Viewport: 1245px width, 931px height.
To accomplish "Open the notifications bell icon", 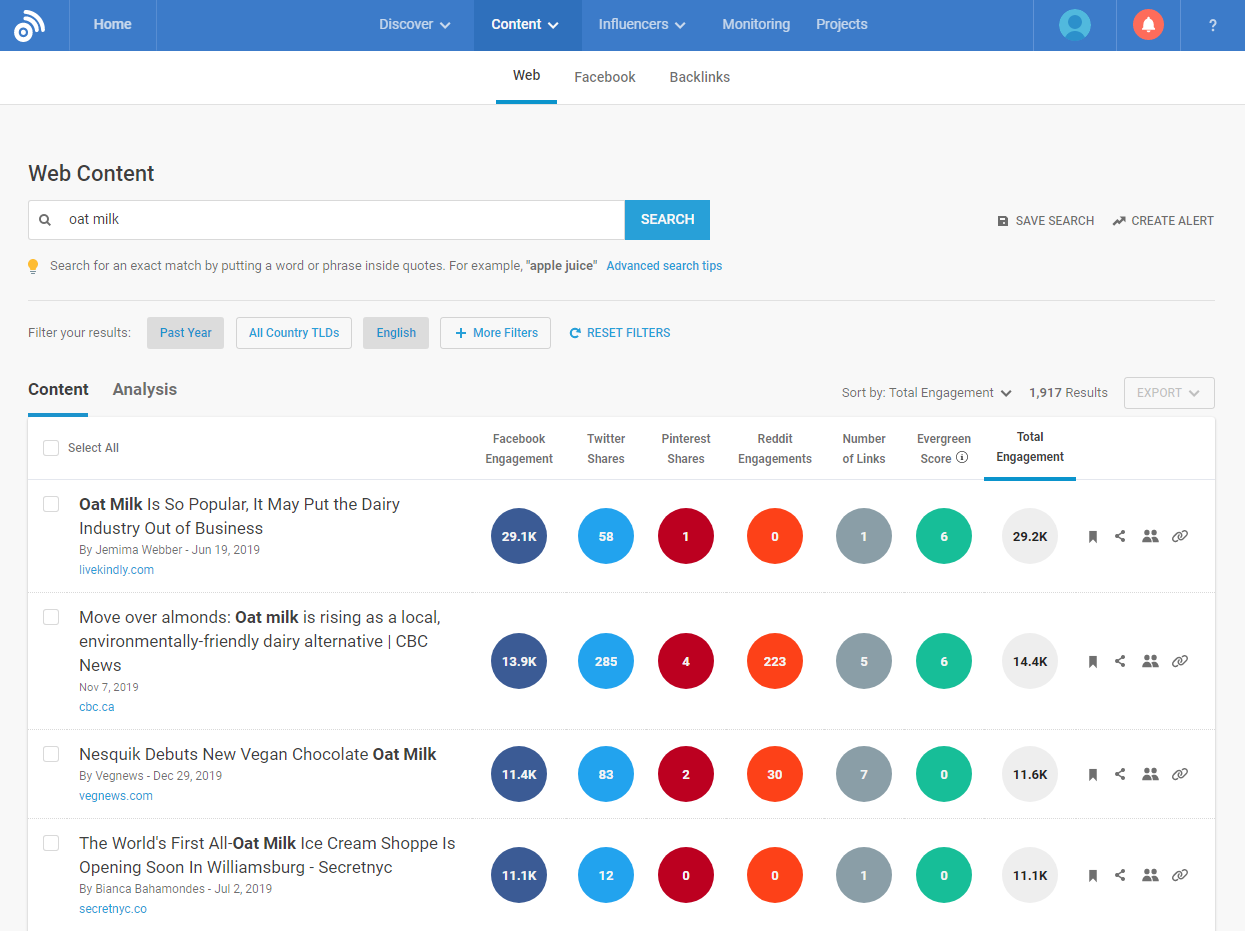I will [x=1148, y=24].
